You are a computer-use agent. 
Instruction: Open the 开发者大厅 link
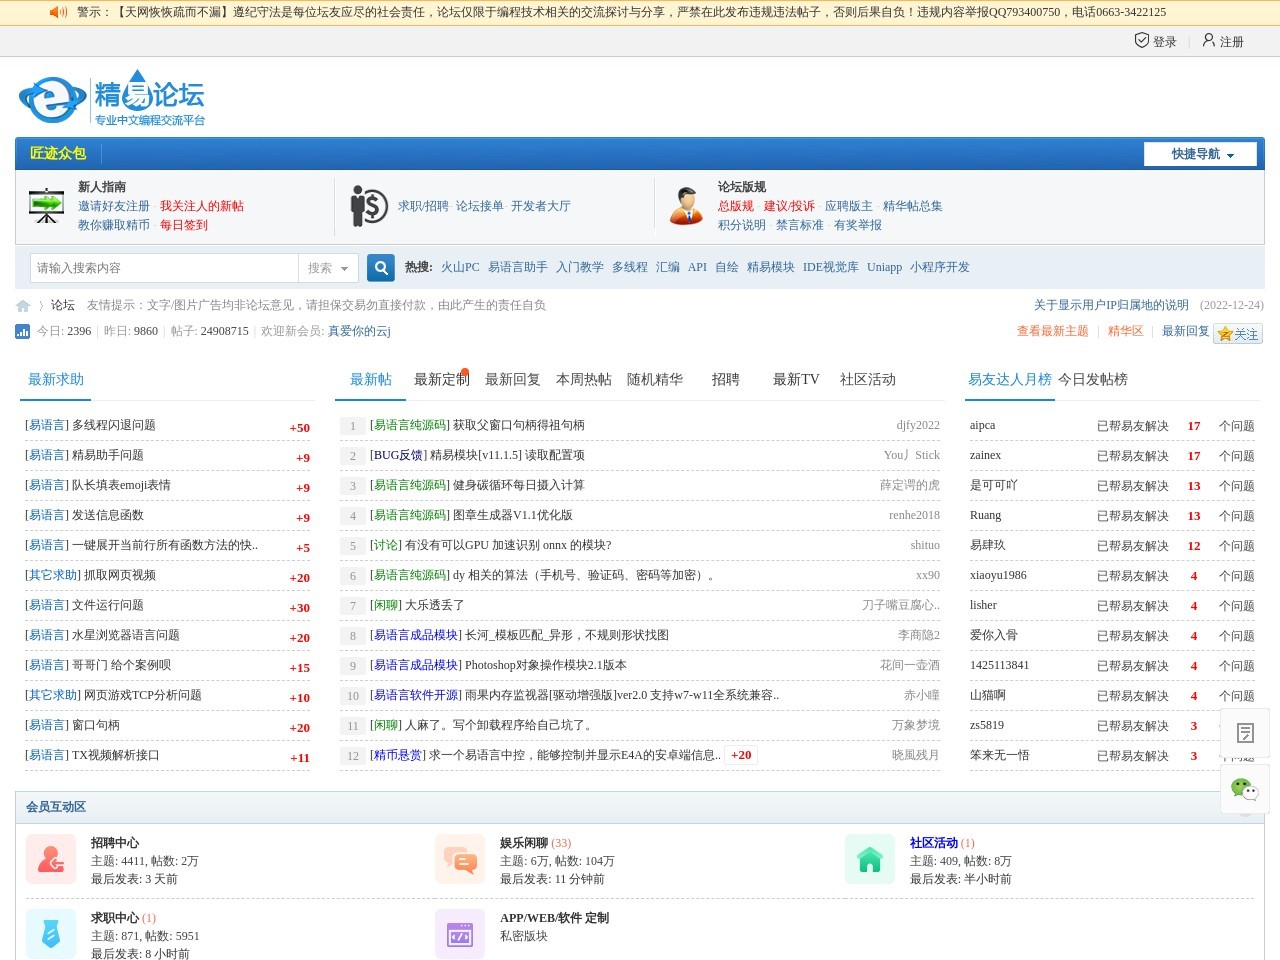point(541,206)
